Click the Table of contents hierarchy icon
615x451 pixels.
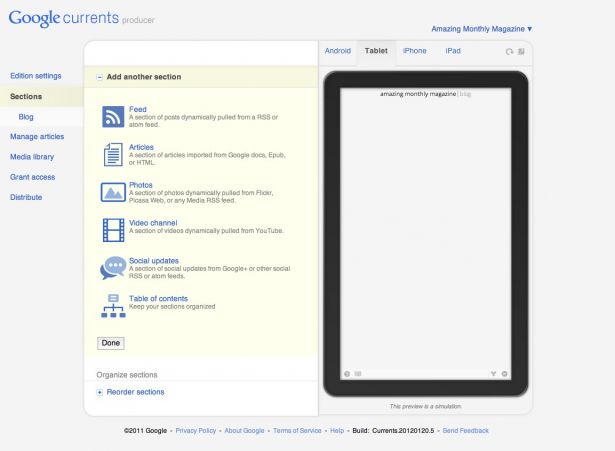[113, 306]
